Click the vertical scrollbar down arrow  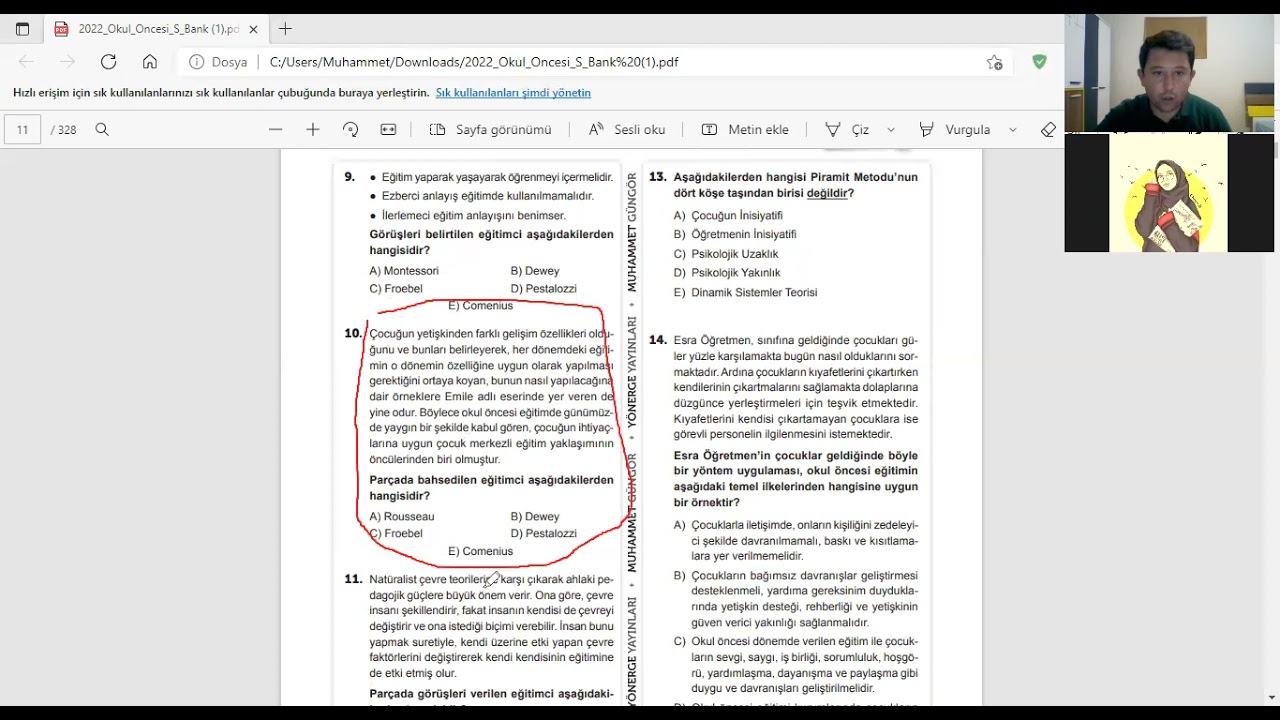point(1272,697)
